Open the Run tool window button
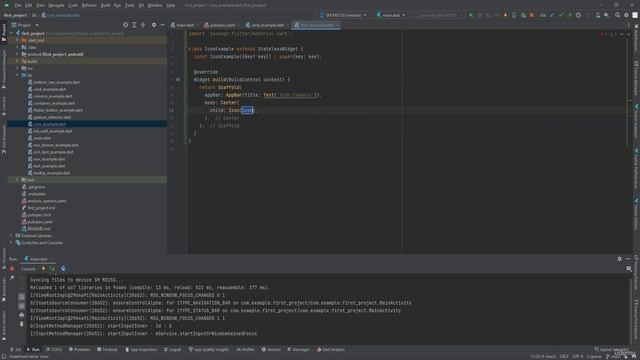640x360 pixels. click(x=33, y=349)
